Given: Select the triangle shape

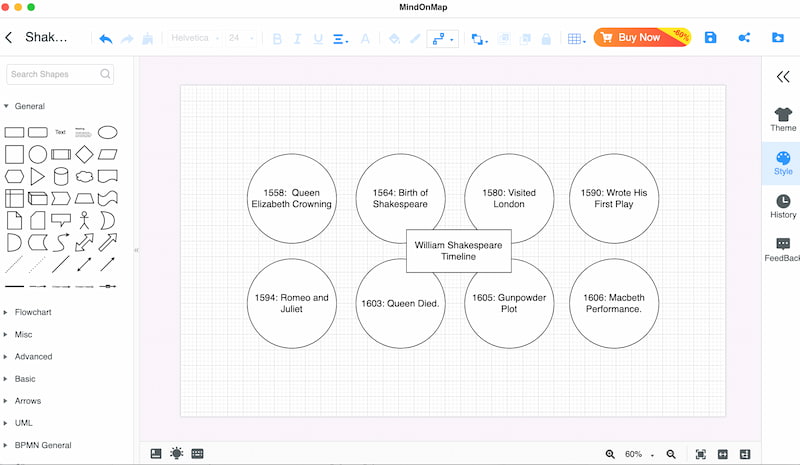Looking at the screenshot, I should (37, 177).
